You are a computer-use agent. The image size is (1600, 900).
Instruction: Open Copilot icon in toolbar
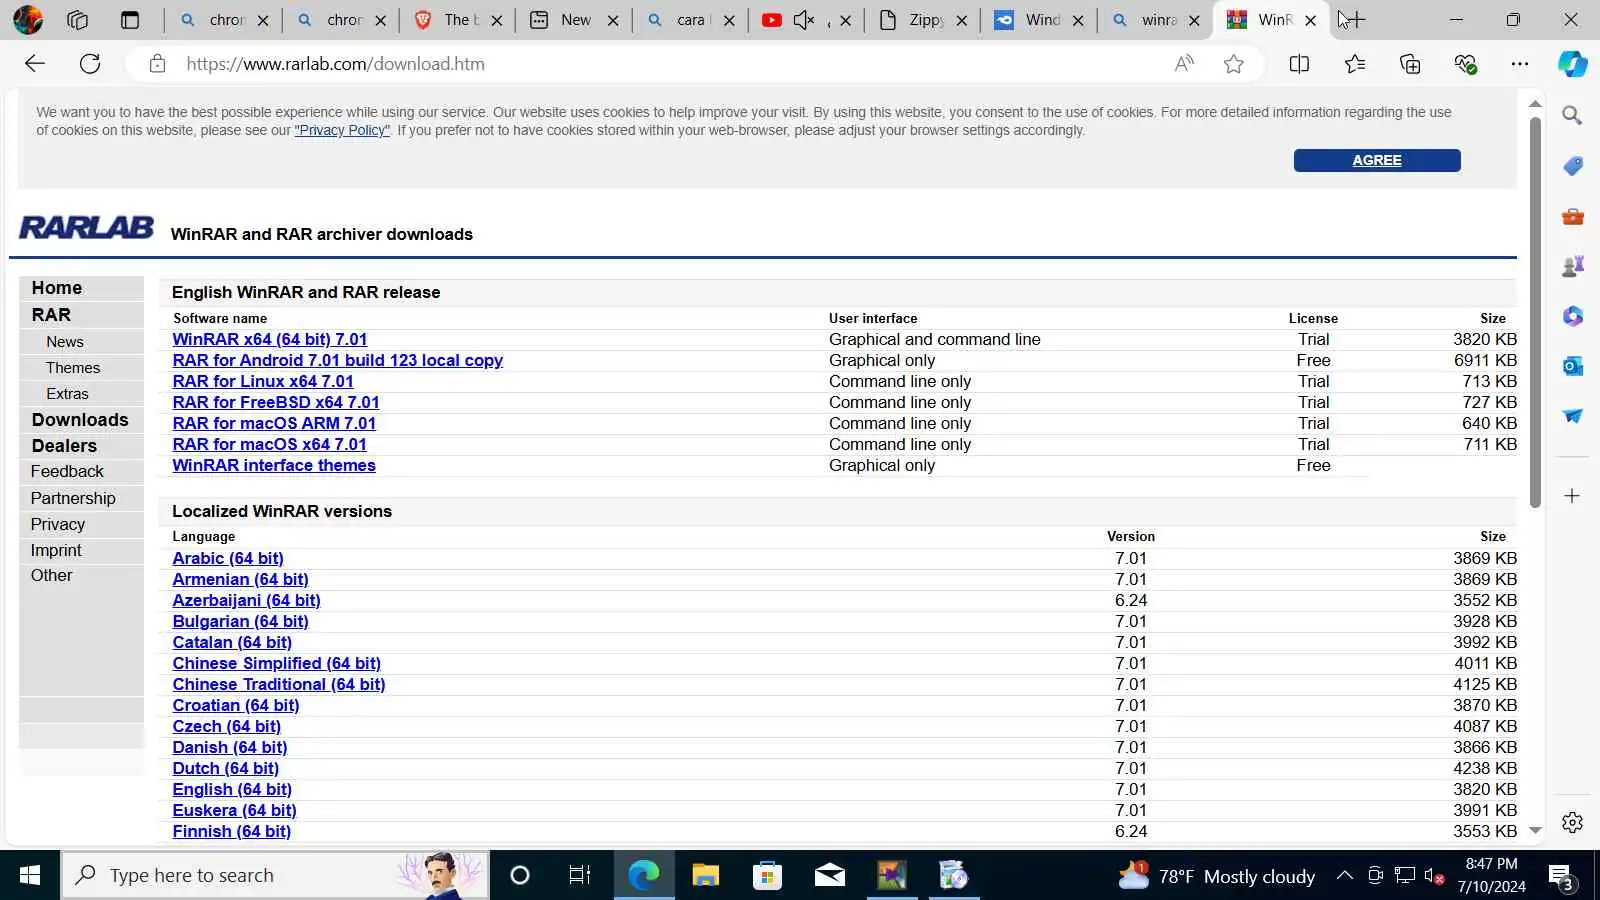pos(1572,64)
